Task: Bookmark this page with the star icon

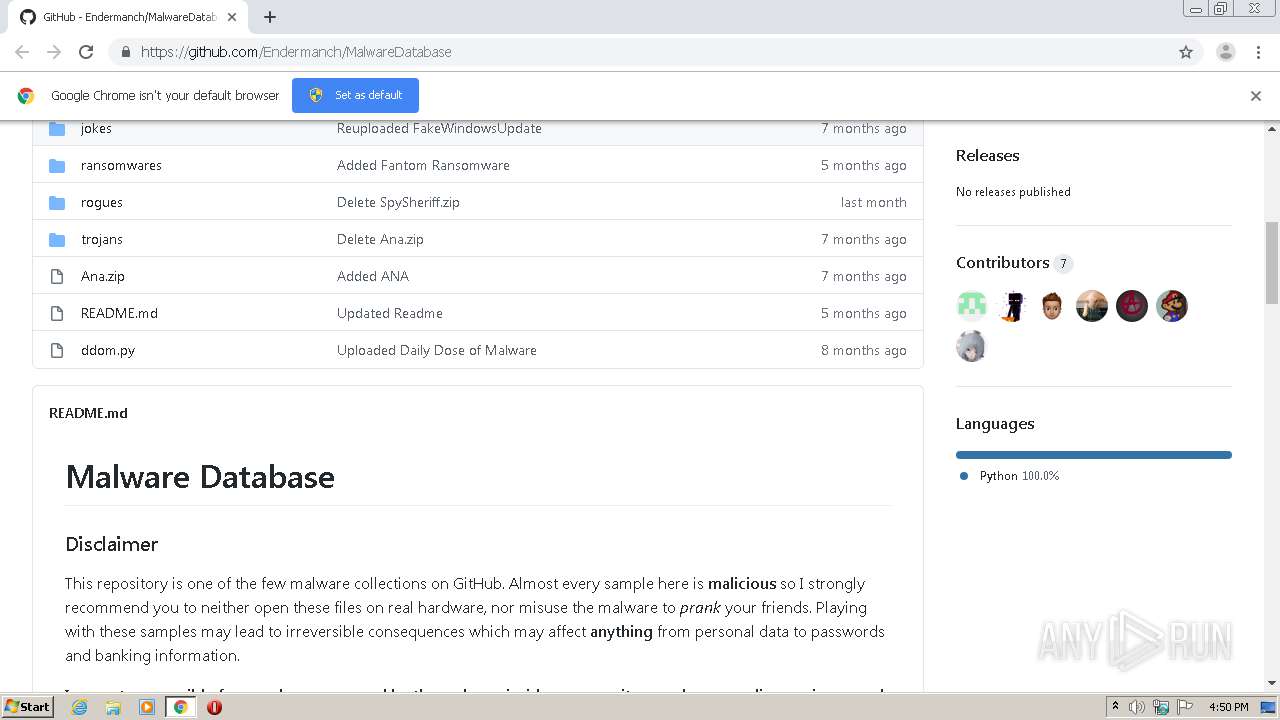Action: [x=1186, y=52]
